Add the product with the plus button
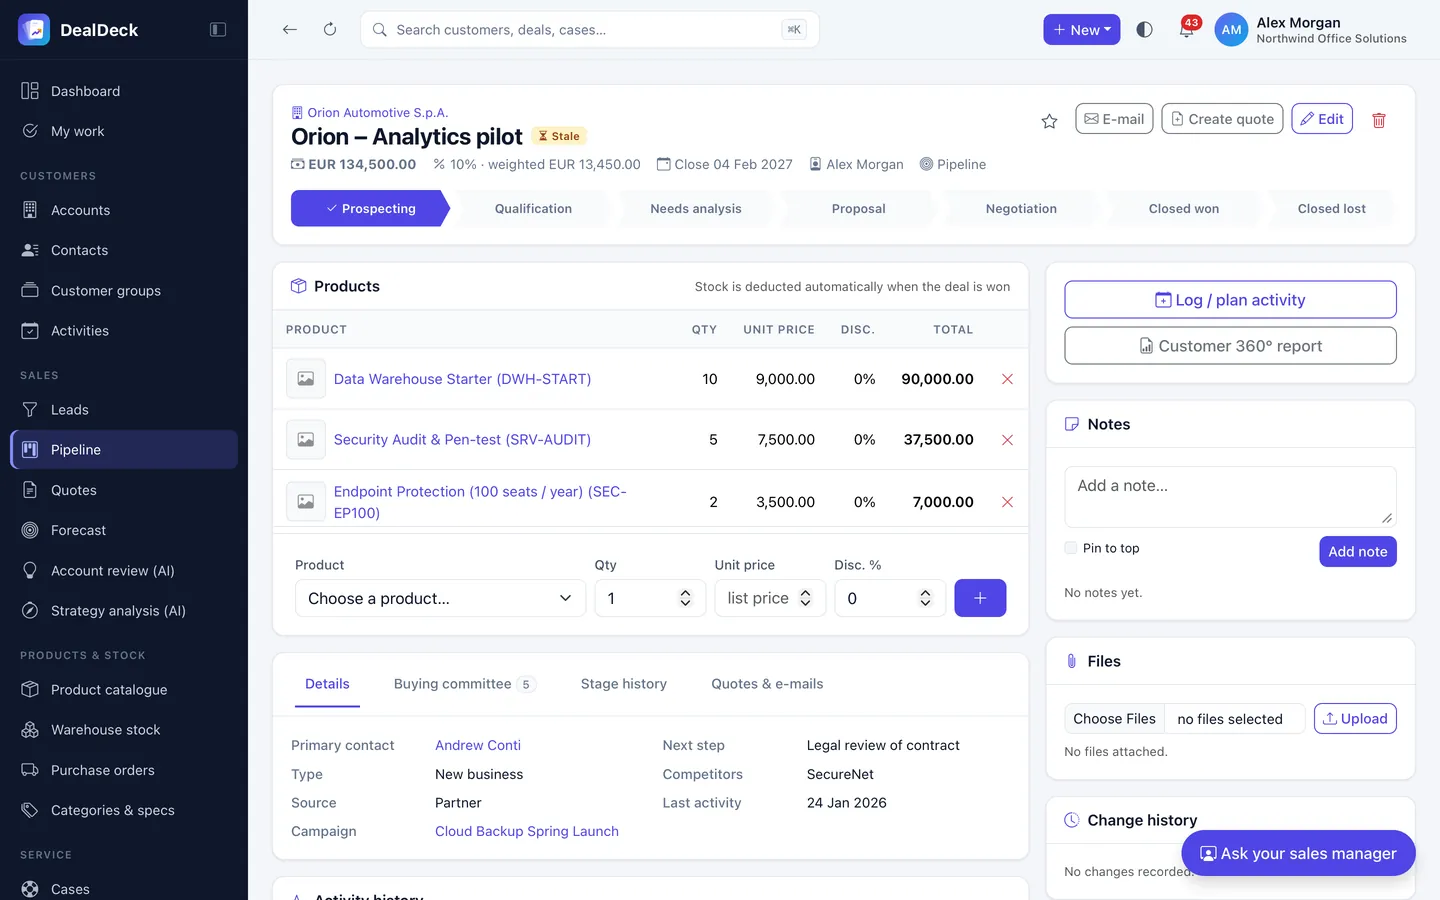The width and height of the screenshot is (1440, 900). tap(980, 598)
